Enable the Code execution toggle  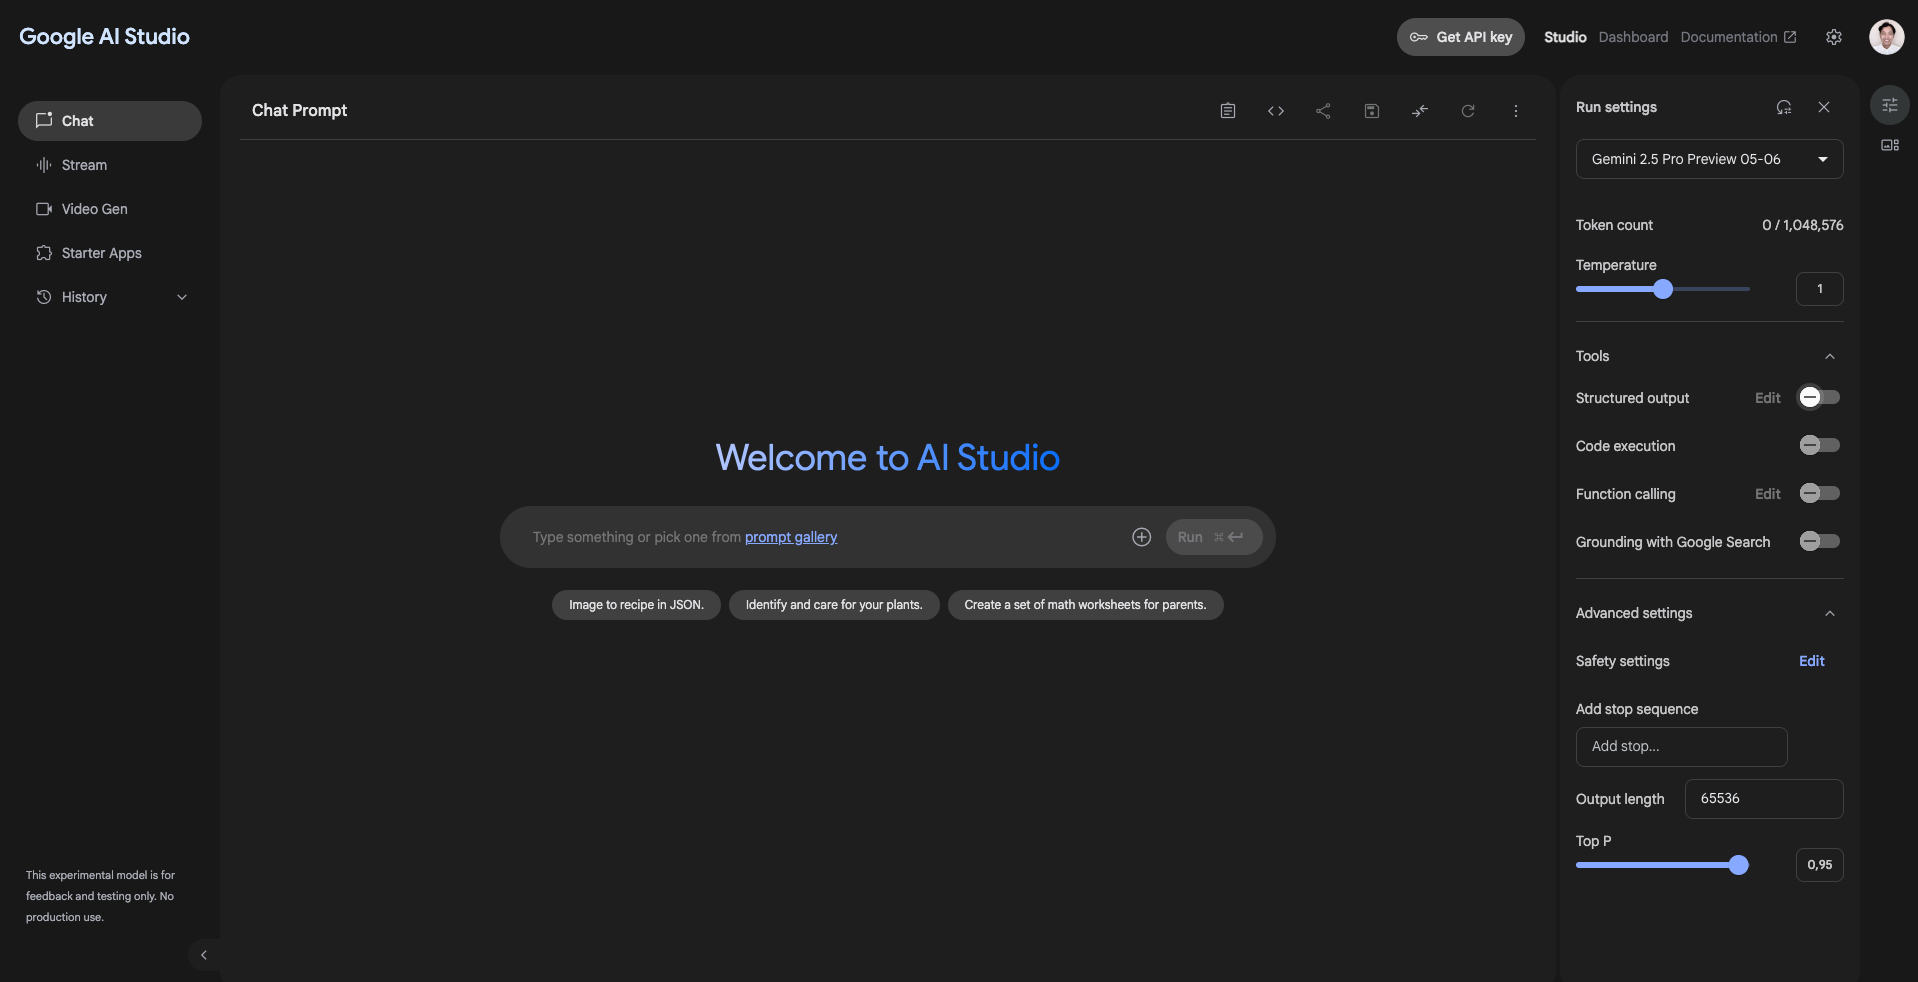tap(1819, 446)
